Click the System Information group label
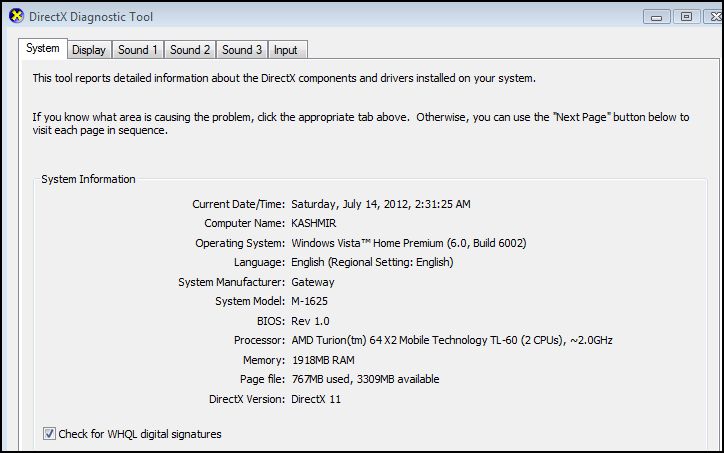 [x=88, y=179]
